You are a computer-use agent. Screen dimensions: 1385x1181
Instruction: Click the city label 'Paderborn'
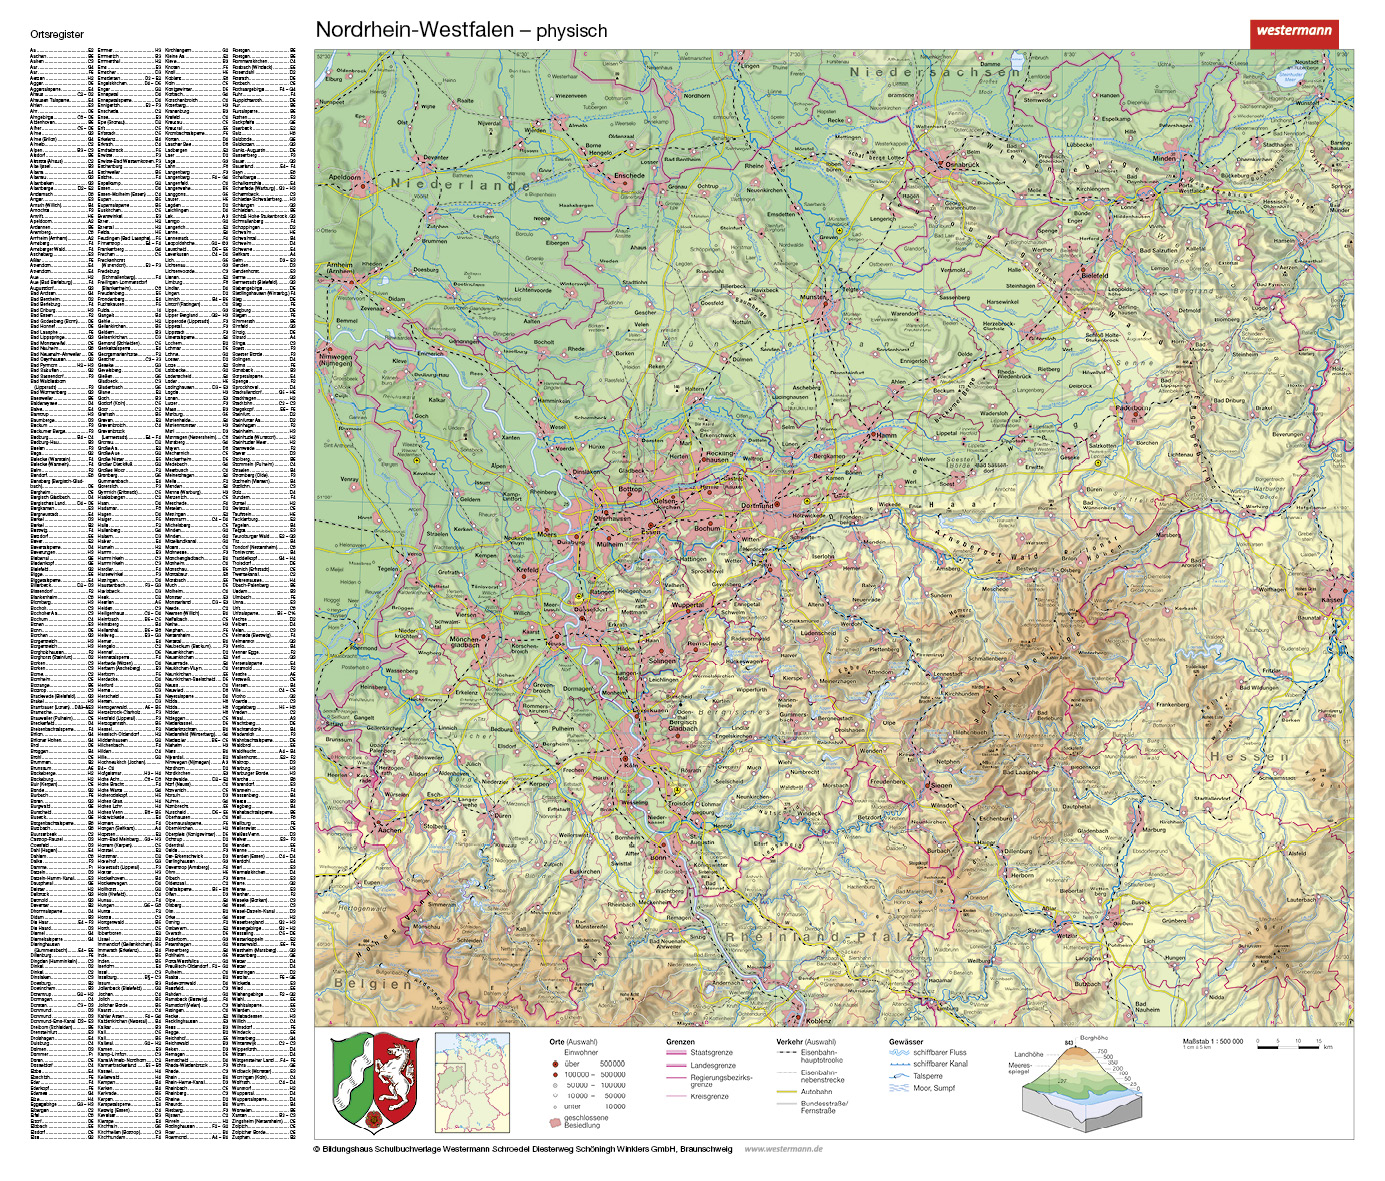(x=1134, y=408)
